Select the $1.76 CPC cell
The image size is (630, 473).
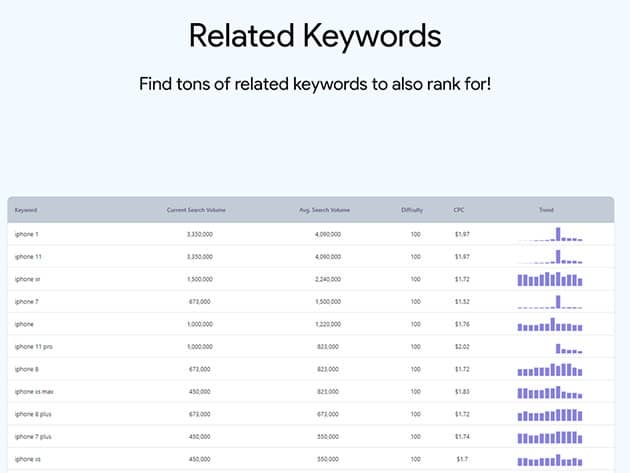pos(462,324)
